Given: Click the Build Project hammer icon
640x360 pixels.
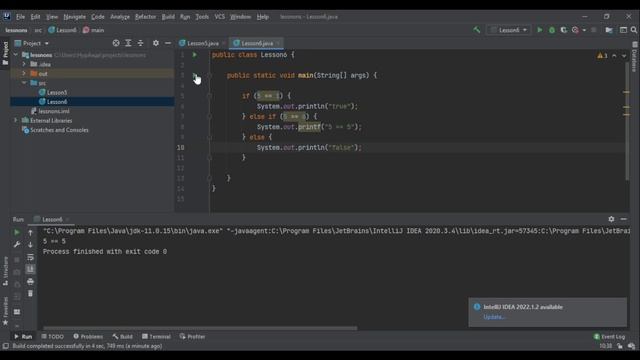Looking at the screenshot, I should 476,30.
